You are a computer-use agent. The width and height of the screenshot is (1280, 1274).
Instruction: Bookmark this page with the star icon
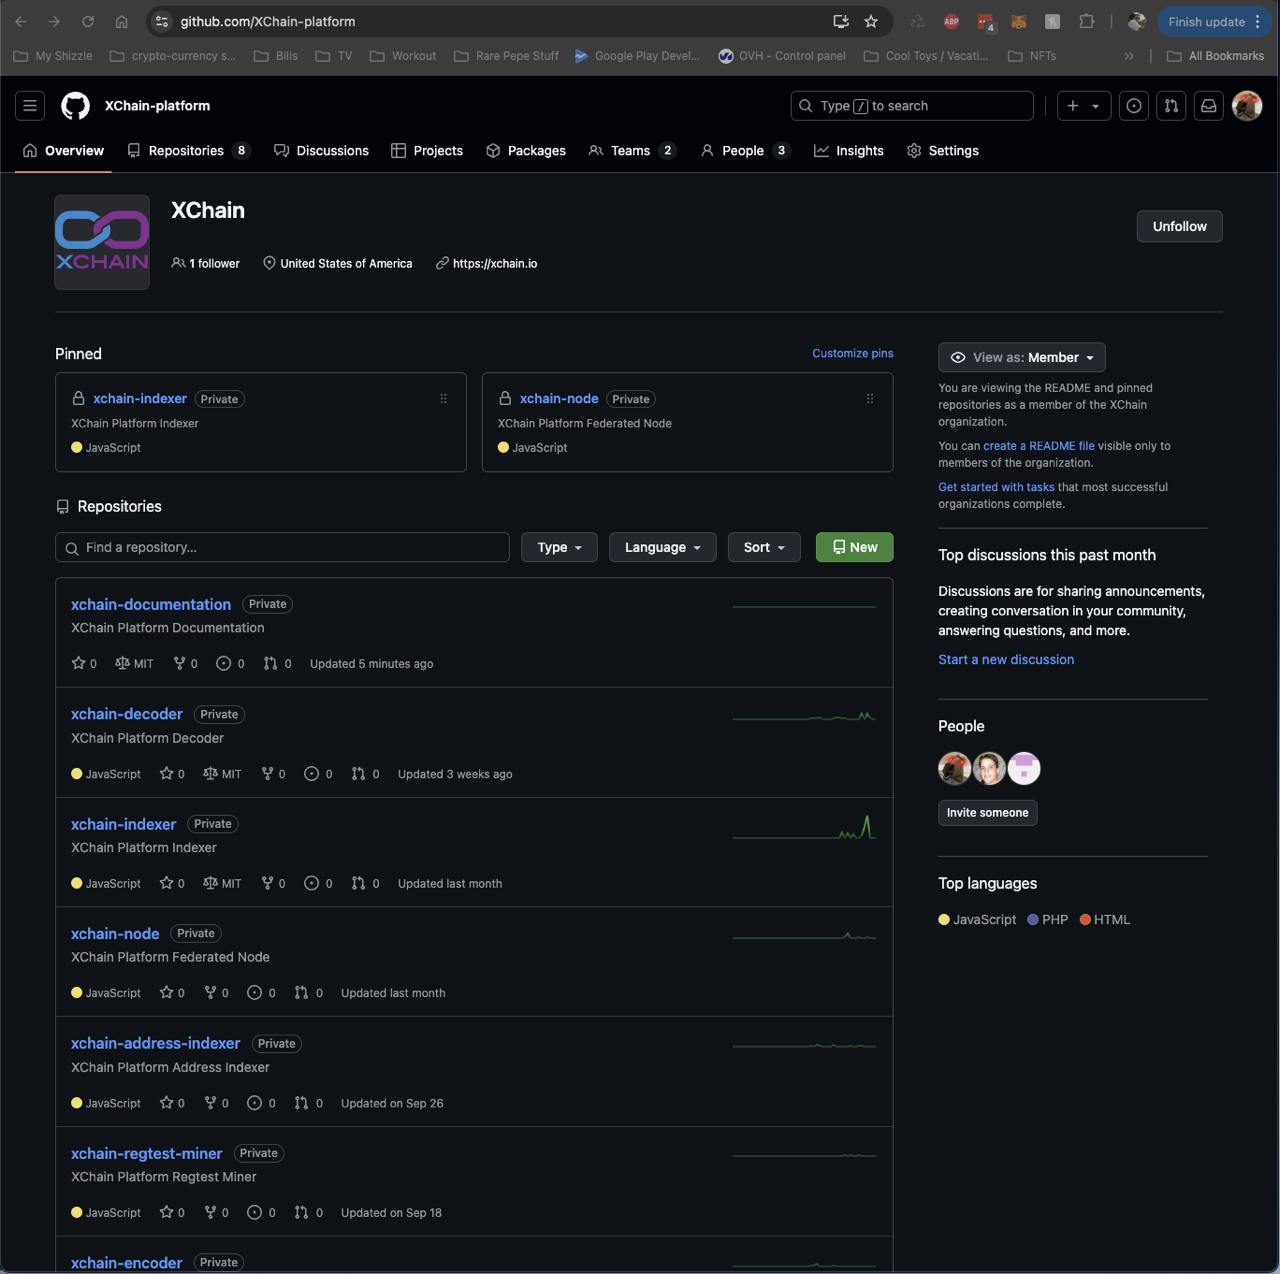(871, 21)
